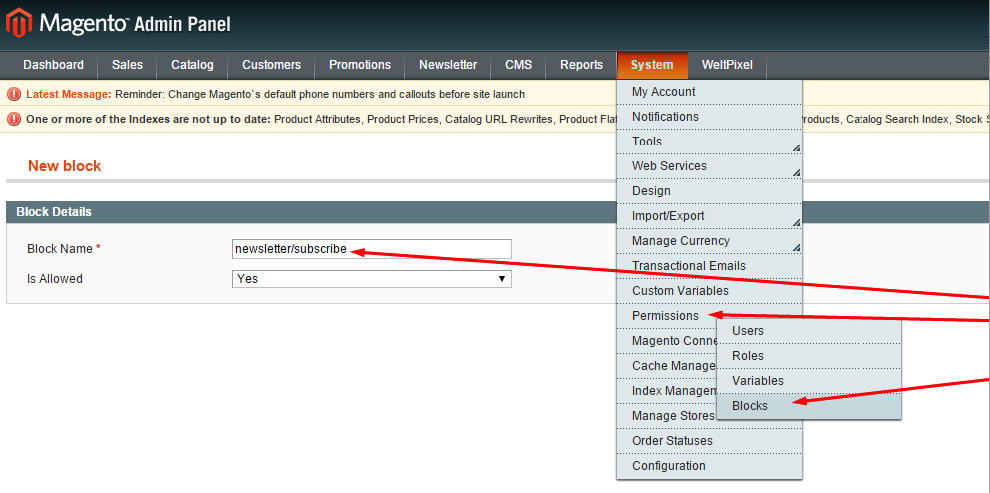This screenshot has height=493, width=990.
Task: Select Blocks under Permissions
Action: pyautogui.click(x=750, y=406)
